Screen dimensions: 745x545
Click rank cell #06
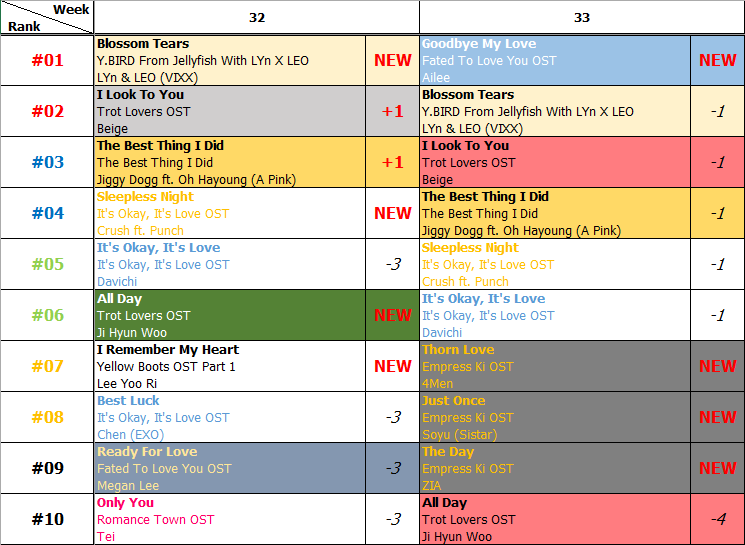(47, 315)
